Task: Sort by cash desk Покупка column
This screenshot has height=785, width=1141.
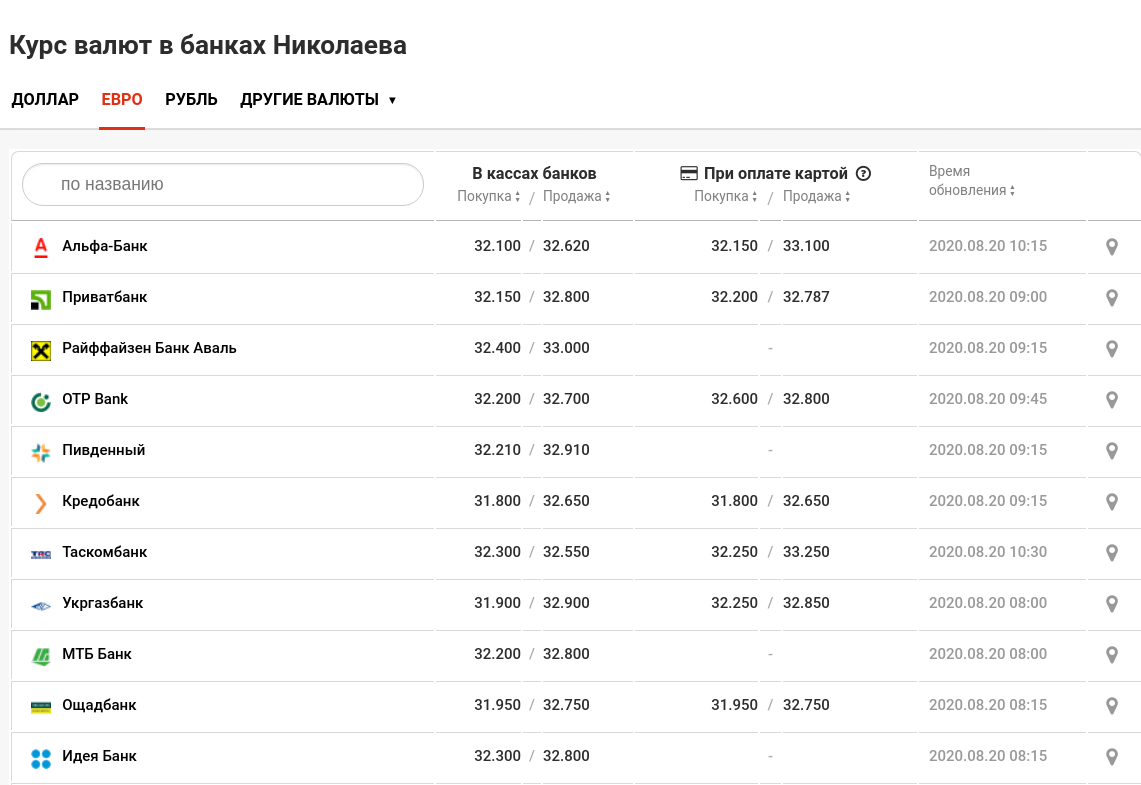Action: point(488,196)
